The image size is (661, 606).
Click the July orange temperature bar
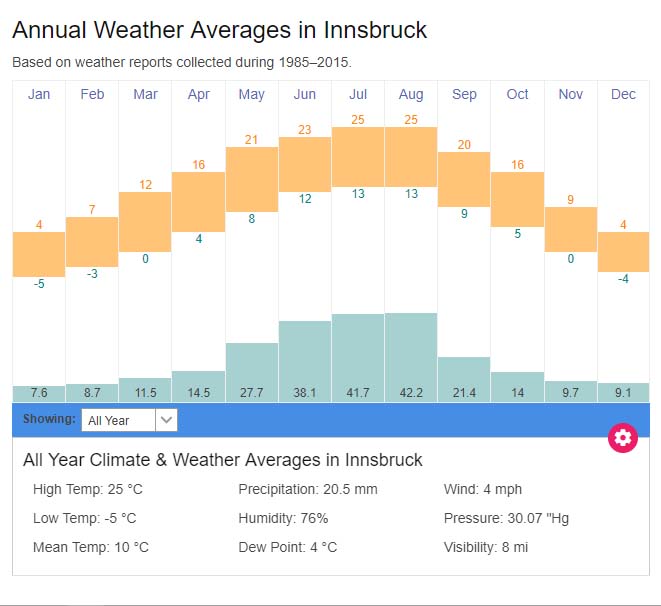coord(358,156)
